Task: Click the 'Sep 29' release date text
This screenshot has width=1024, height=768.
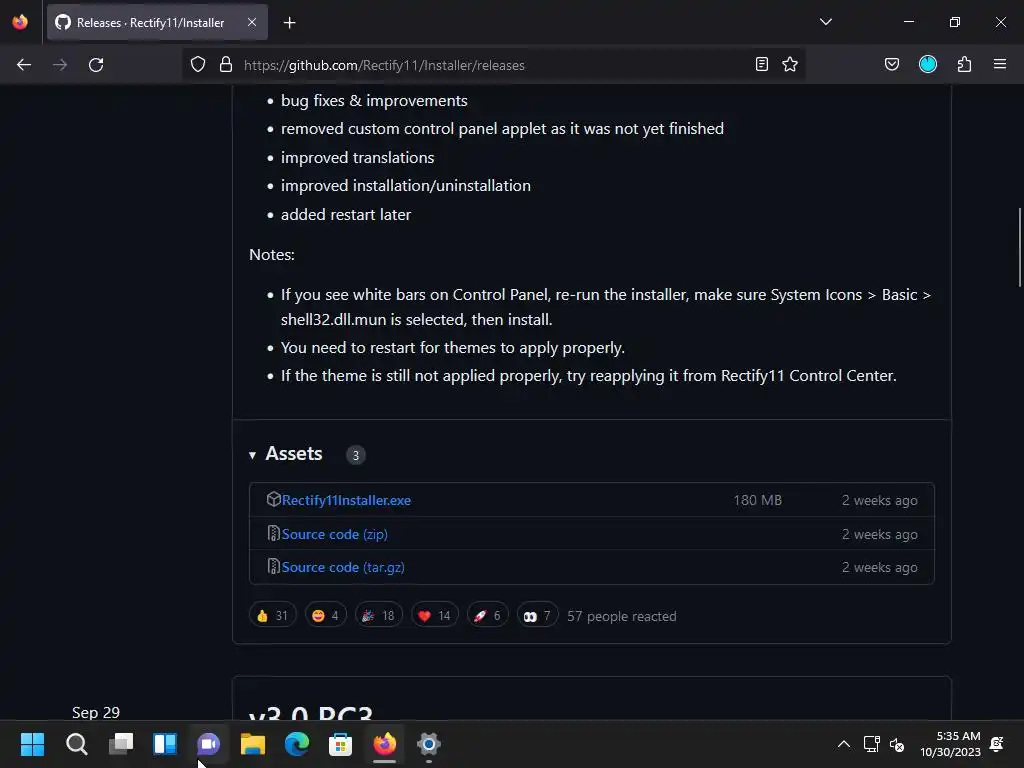Action: [x=96, y=712]
